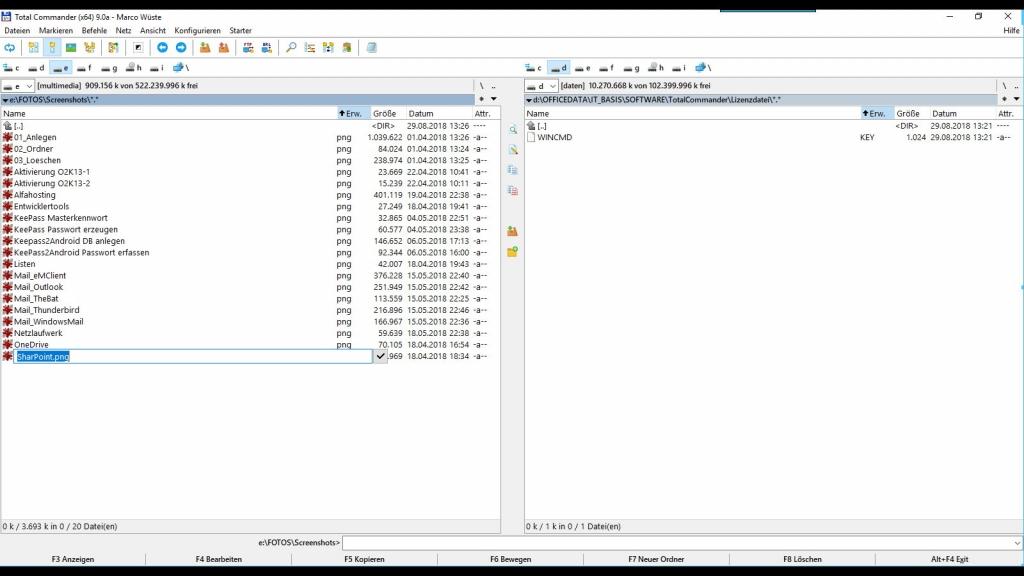1024x576 pixels.
Task: Select the WINCMD file in right panel
Action: coord(554,137)
